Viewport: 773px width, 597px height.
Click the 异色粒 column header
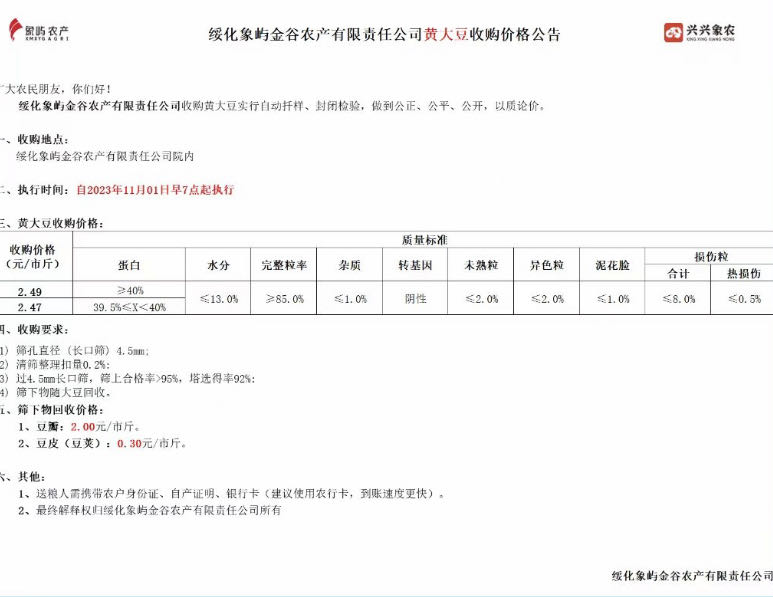(x=547, y=265)
